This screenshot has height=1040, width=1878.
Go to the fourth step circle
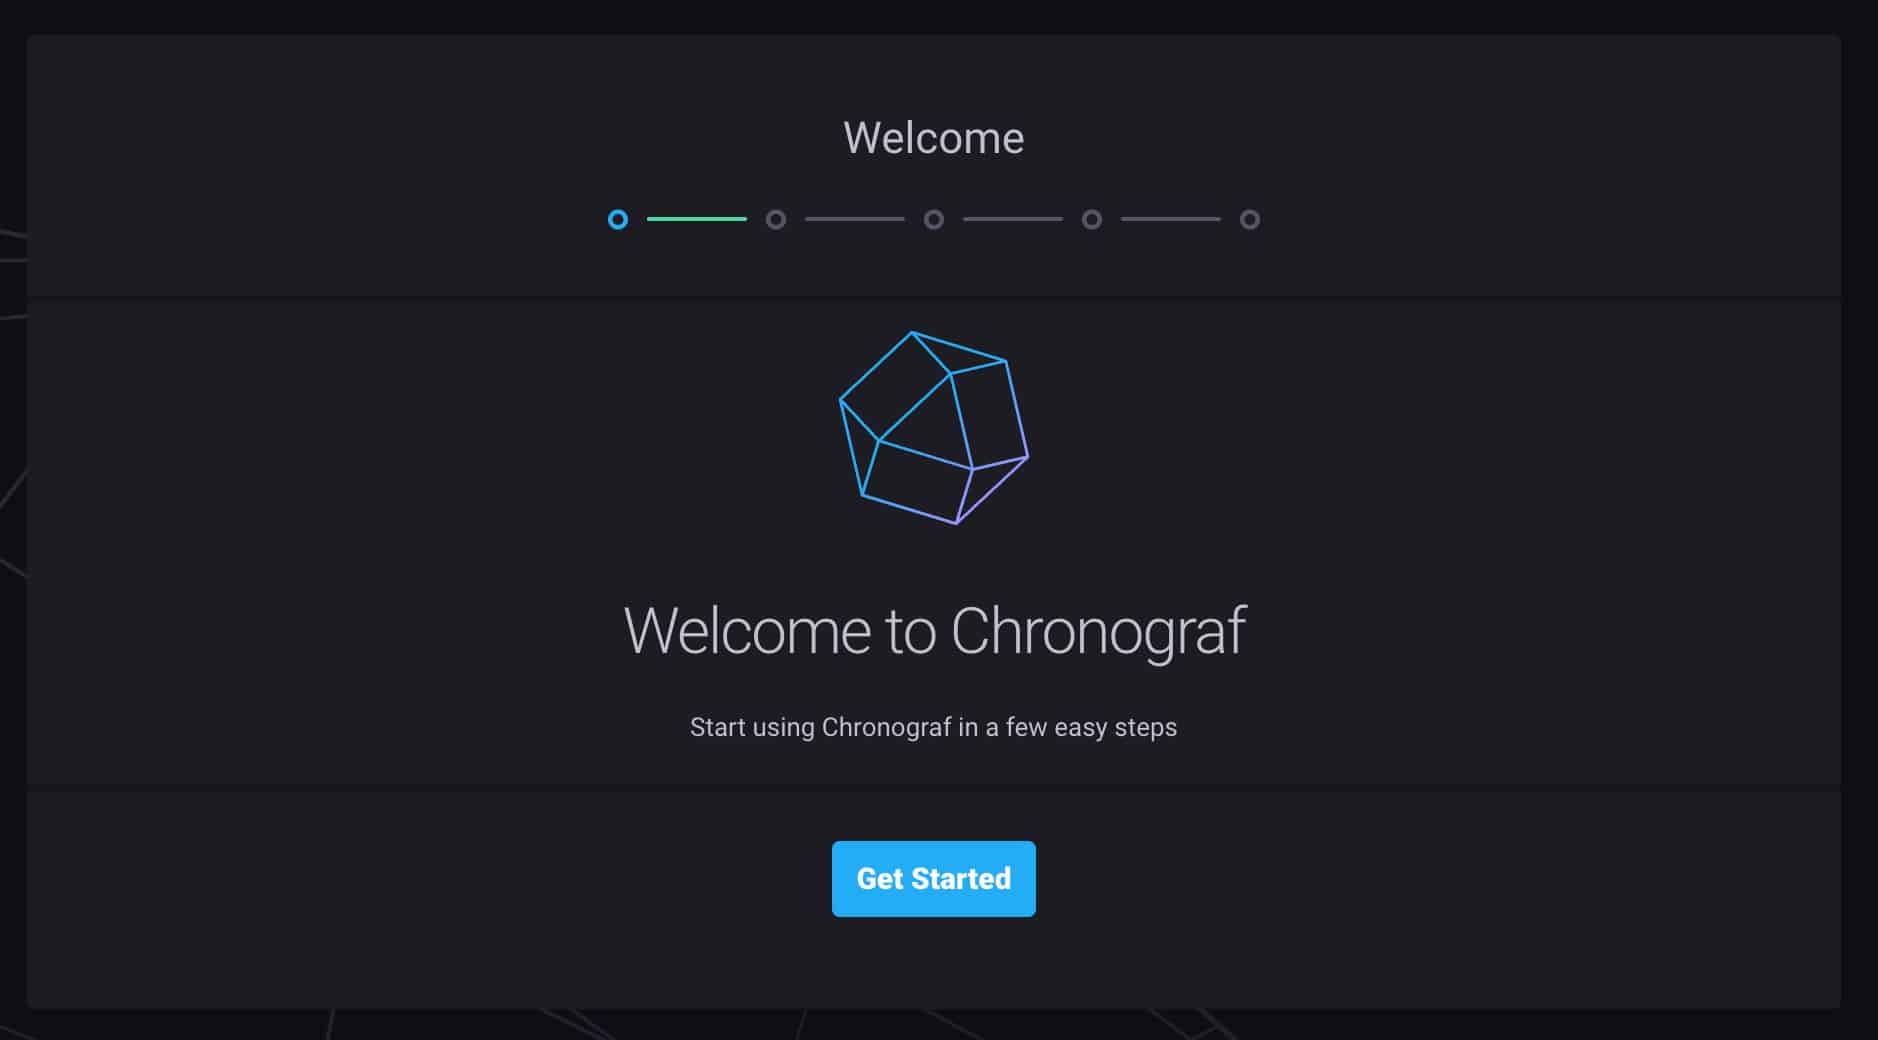tap(1092, 219)
